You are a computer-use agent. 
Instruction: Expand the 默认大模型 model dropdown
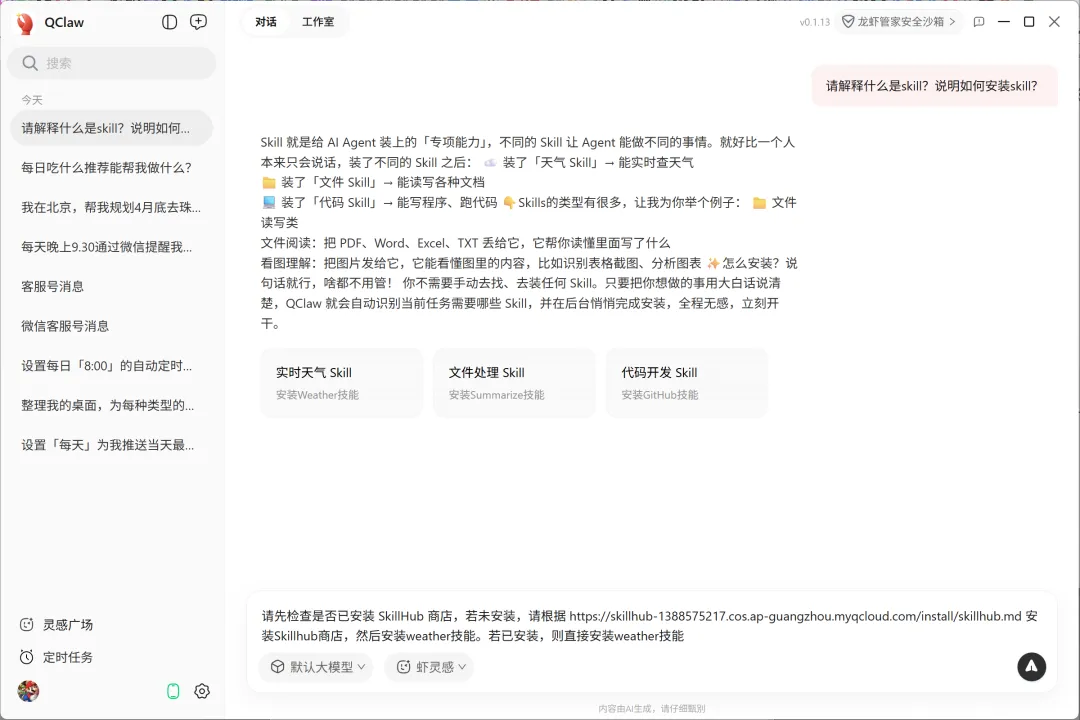coord(317,667)
